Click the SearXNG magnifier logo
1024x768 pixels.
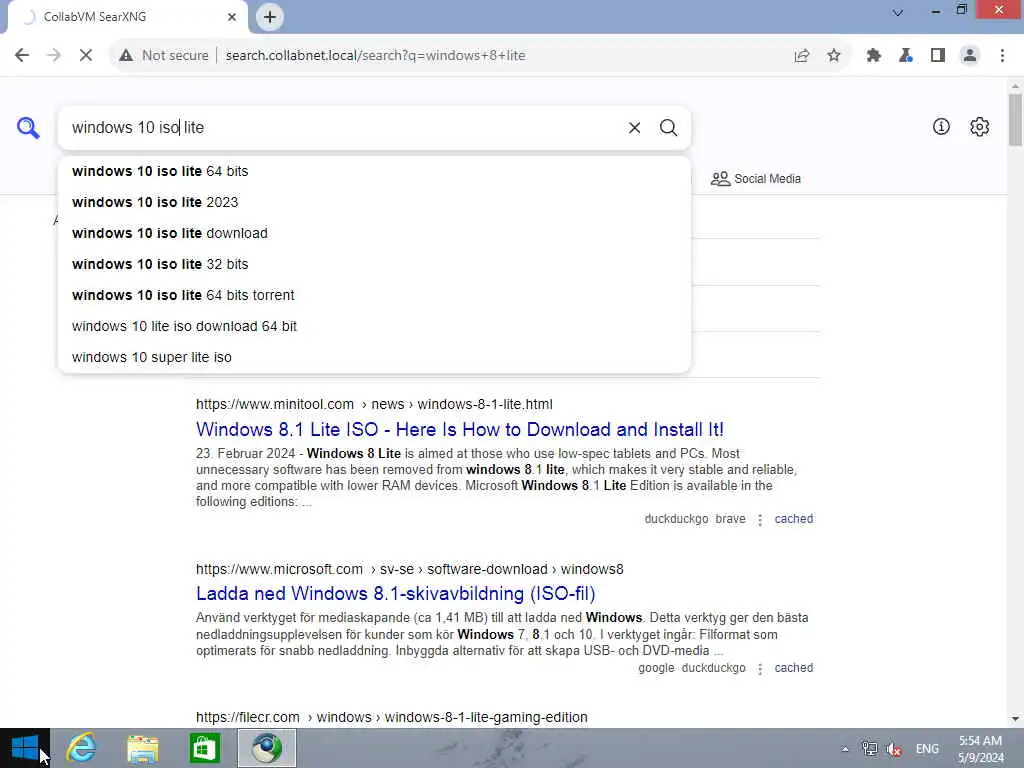[28, 127]
